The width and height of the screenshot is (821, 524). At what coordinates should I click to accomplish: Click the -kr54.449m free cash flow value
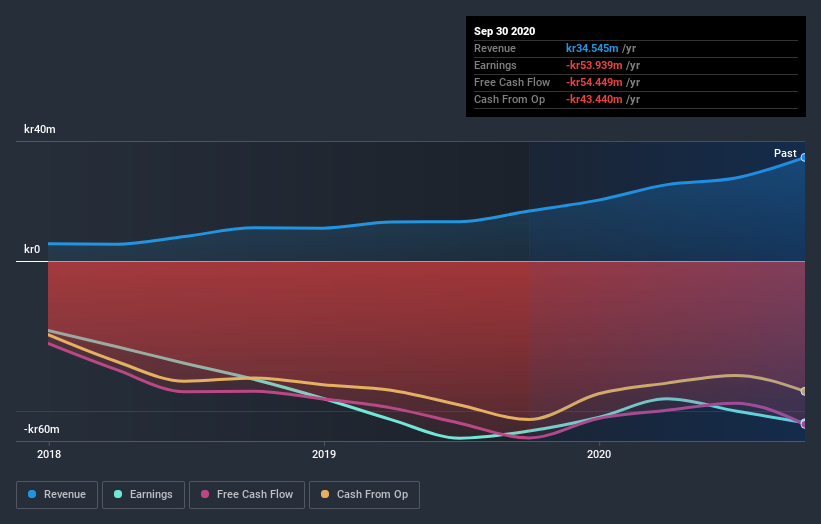tap(594, 82)
